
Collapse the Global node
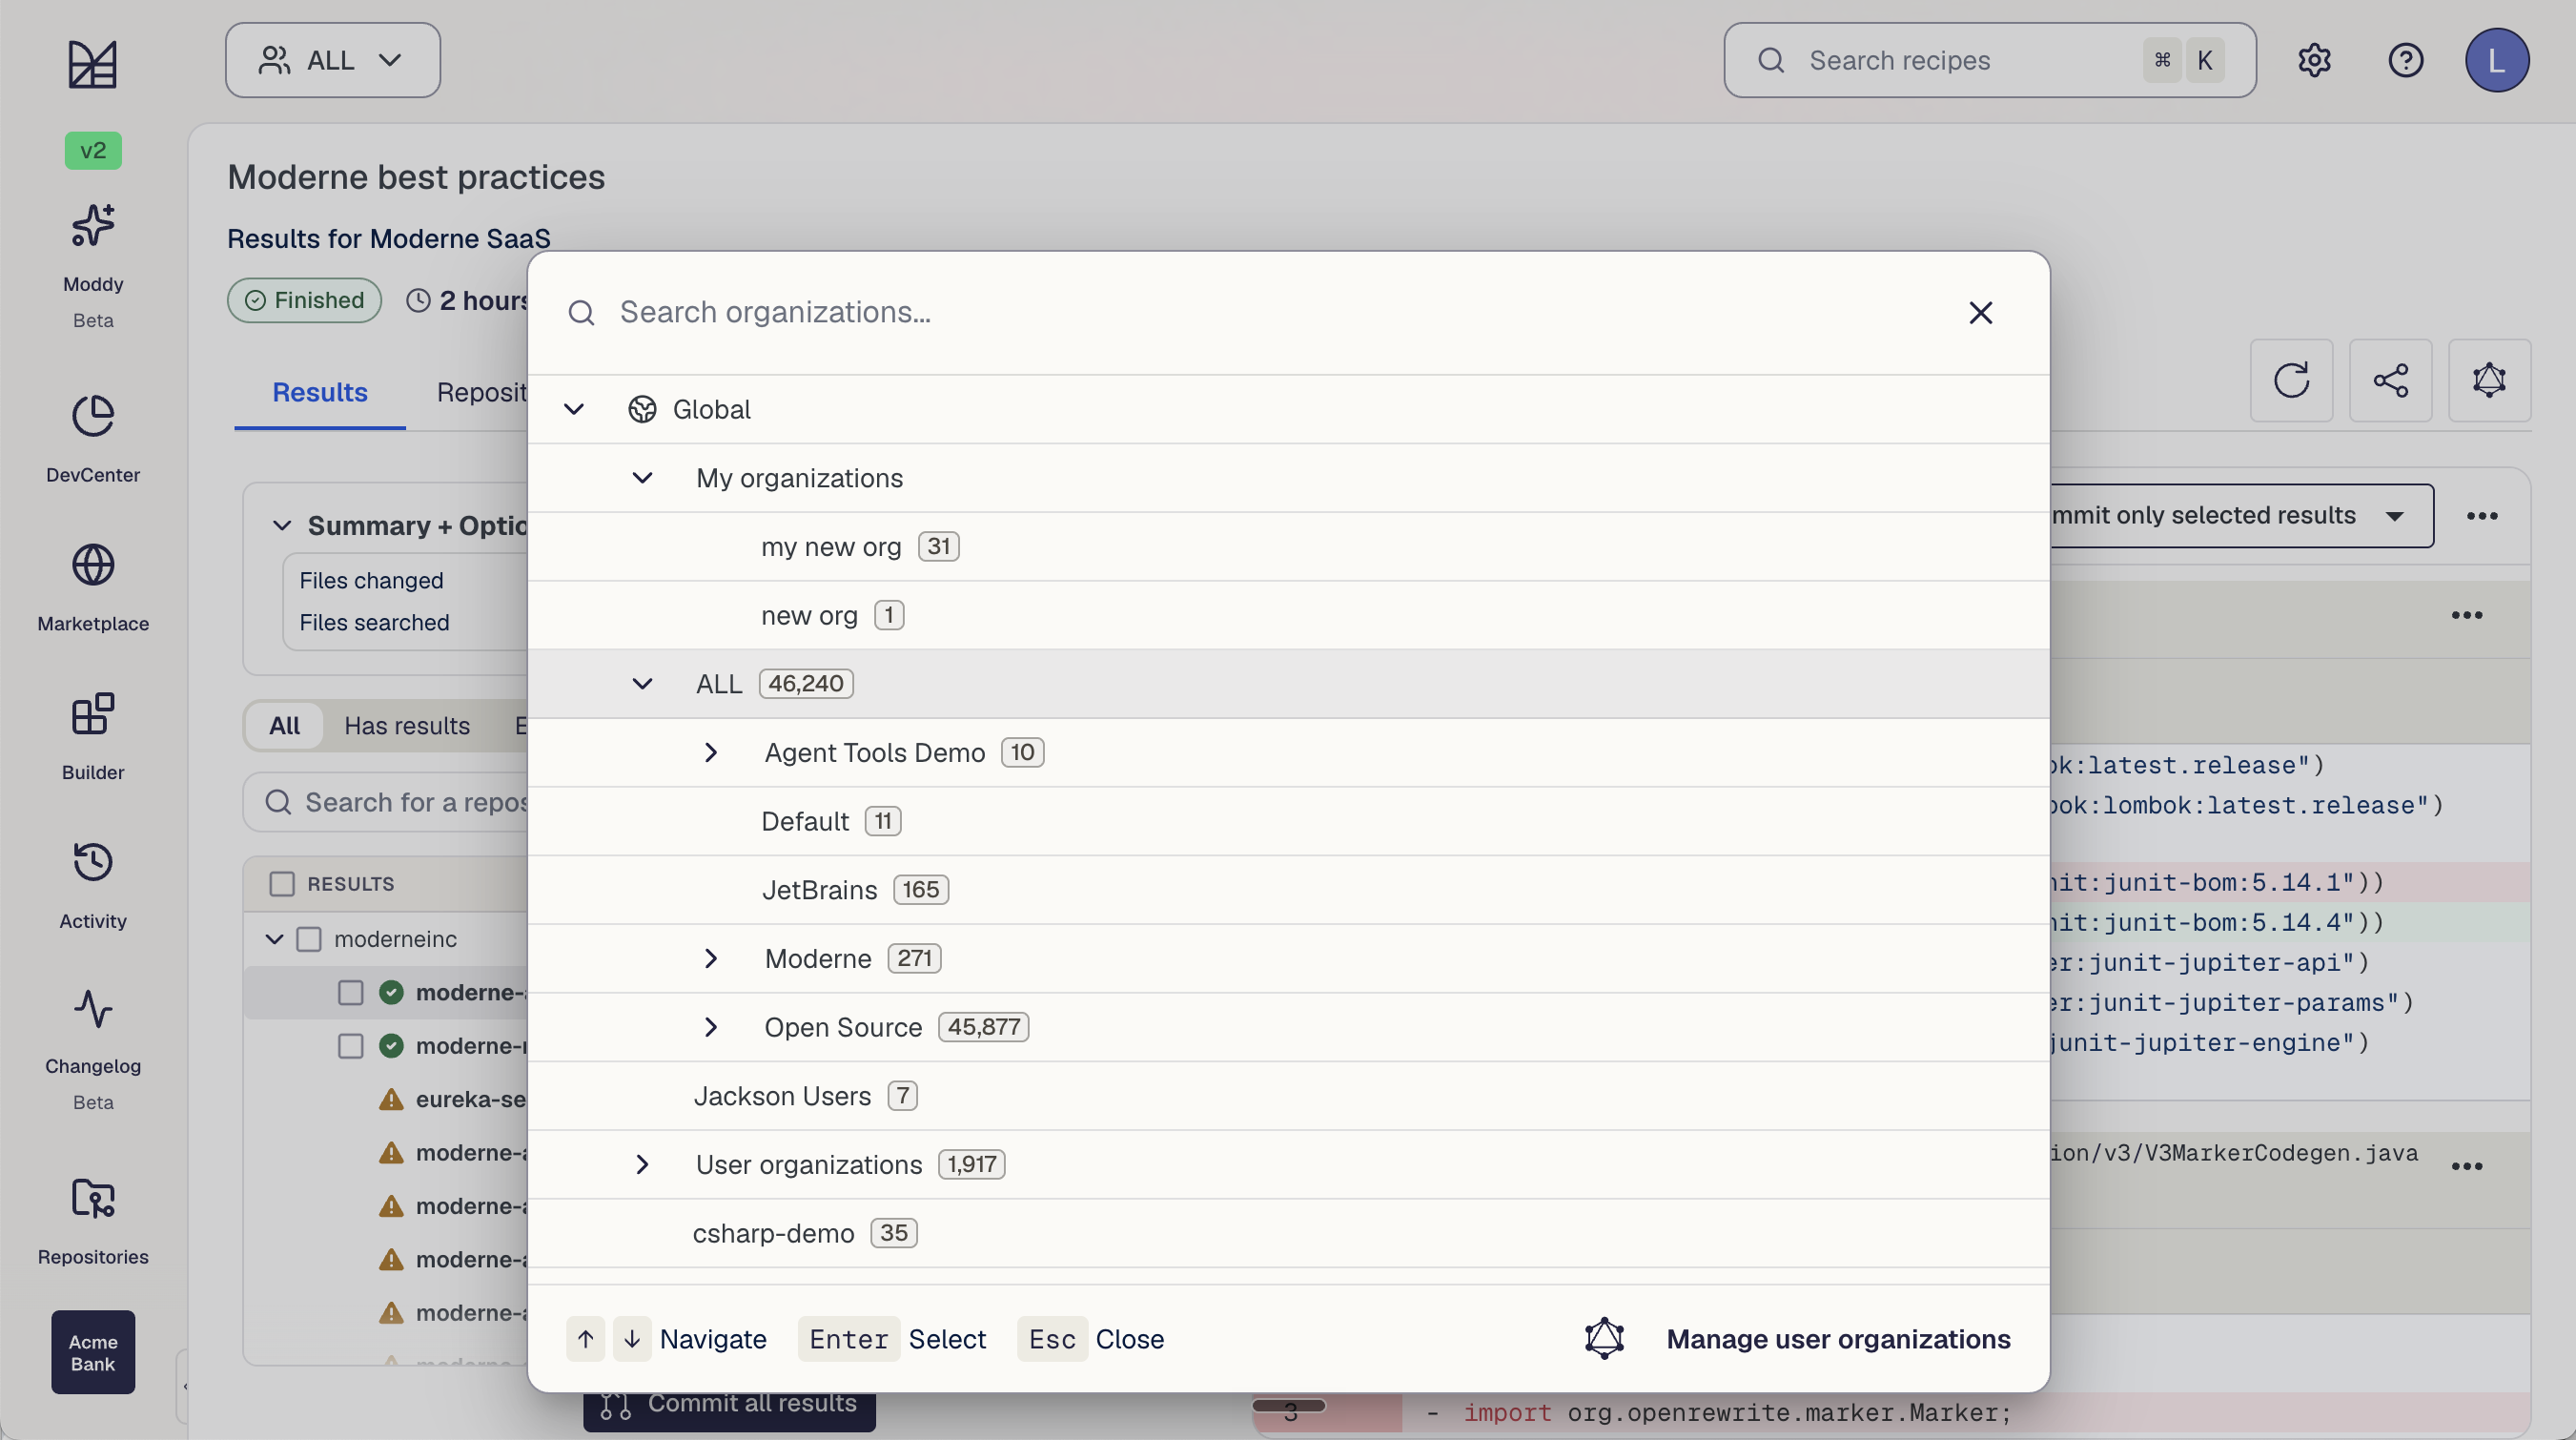(x=574, y=409)
